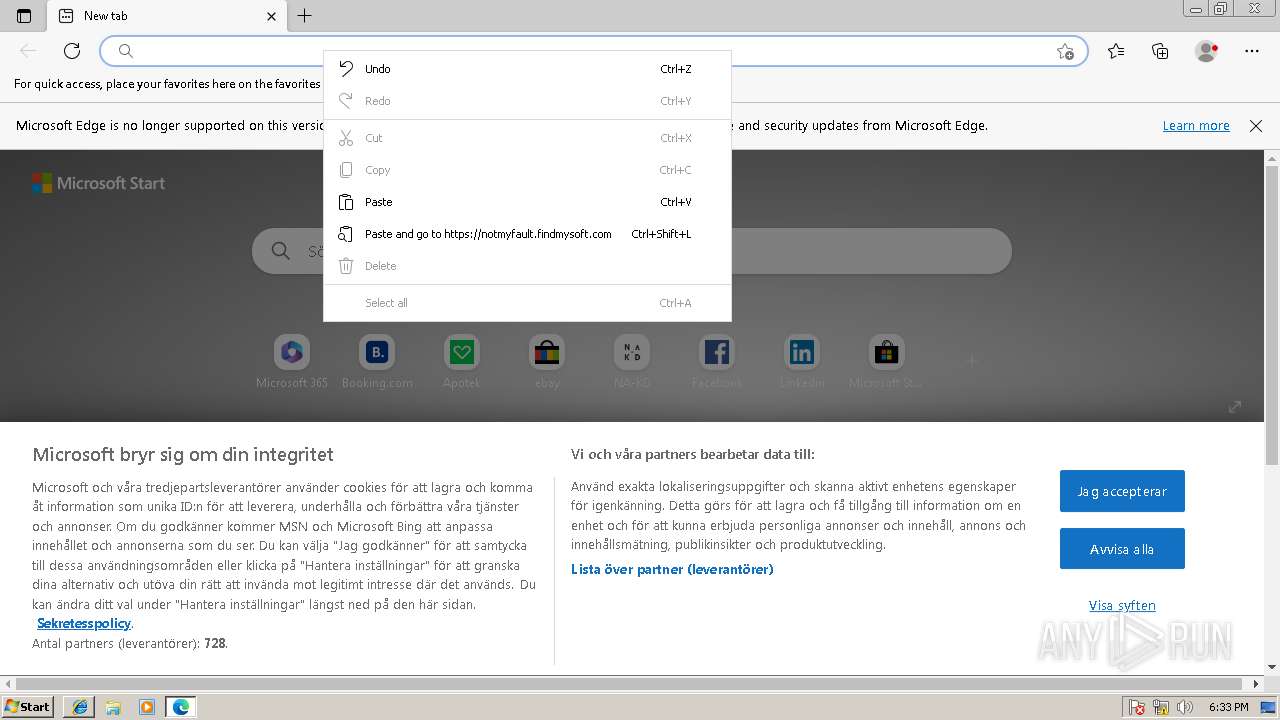
Task: Open the Sekretesspolicy link
Action: pos(84,623)
